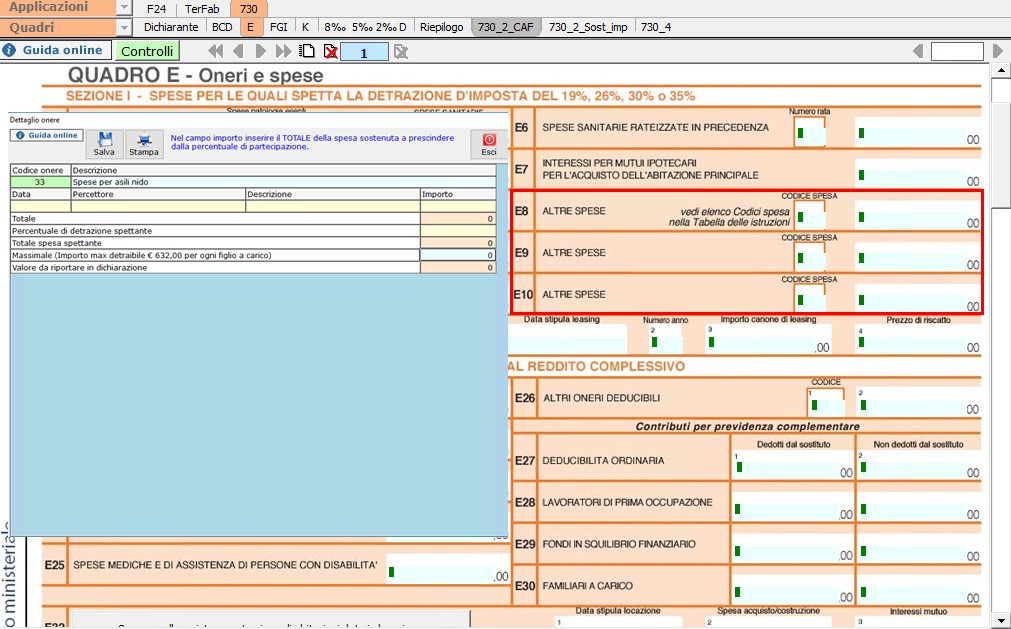Click Stampa printer icon in Dettaglio onere
This screenshot has height=629, width=1011.
[144, 144]
